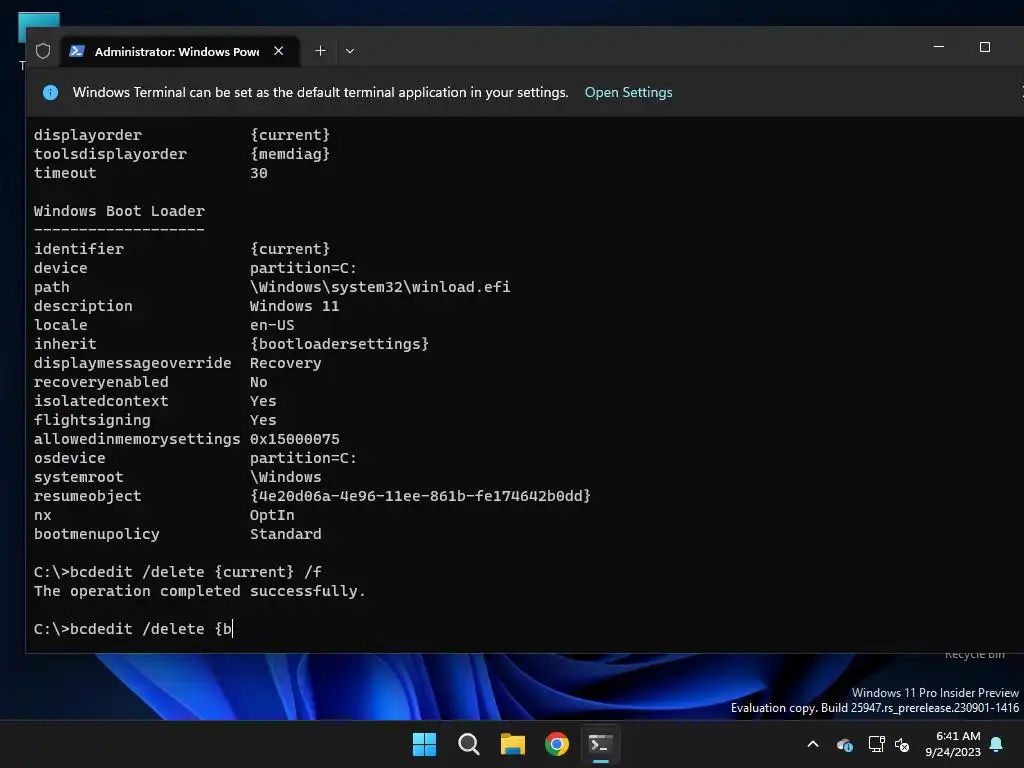Expand the new tab profile dropdown chevron
The image size is (1024, 768).
(350, 51)
